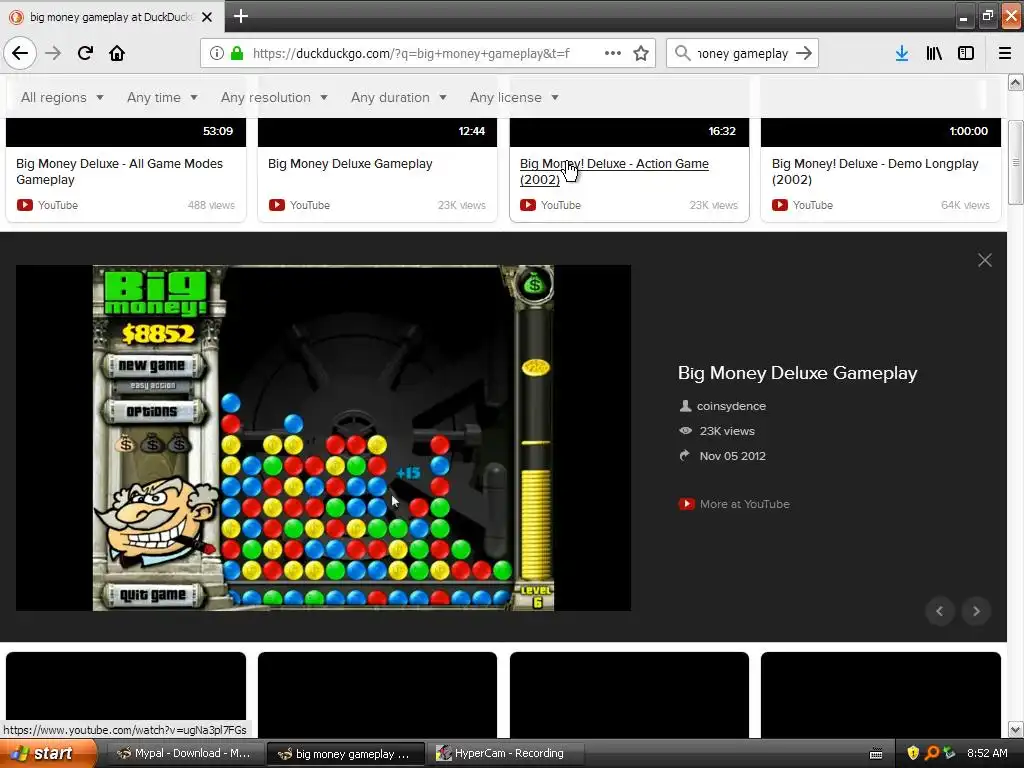Show previous video with left chevron

click(940, 611)
